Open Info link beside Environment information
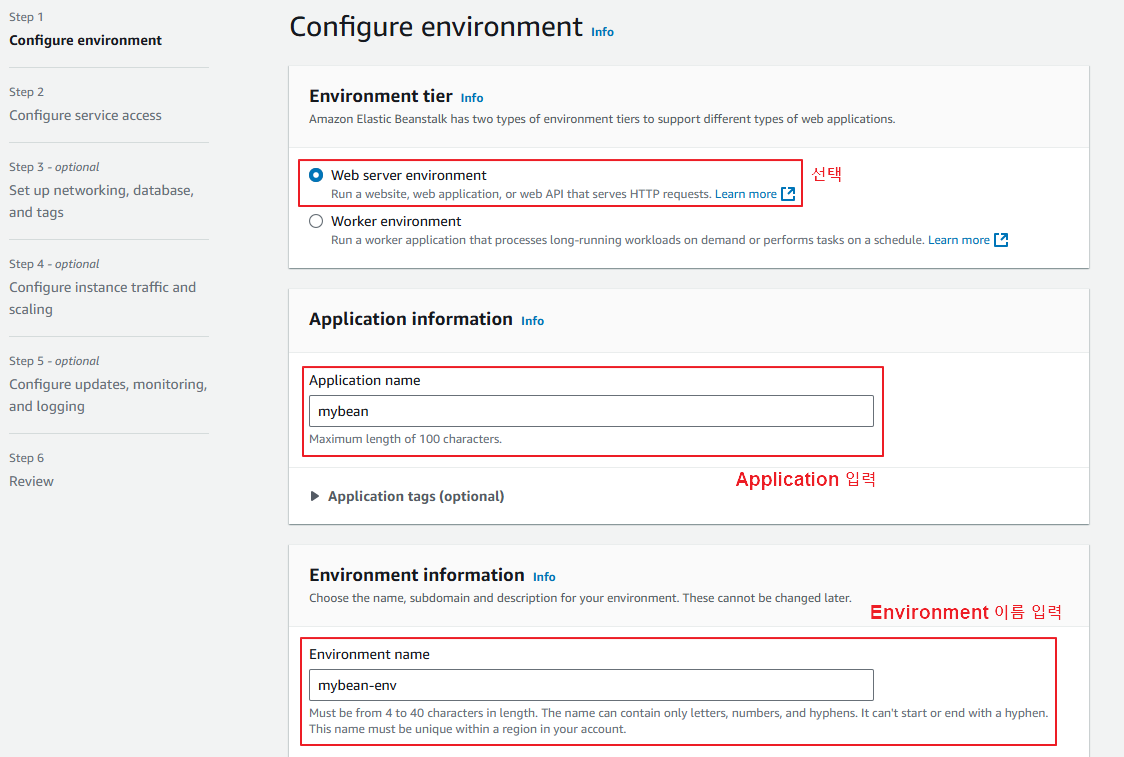Viewport: 1124px width, 757px height. [x=544, y=577]
